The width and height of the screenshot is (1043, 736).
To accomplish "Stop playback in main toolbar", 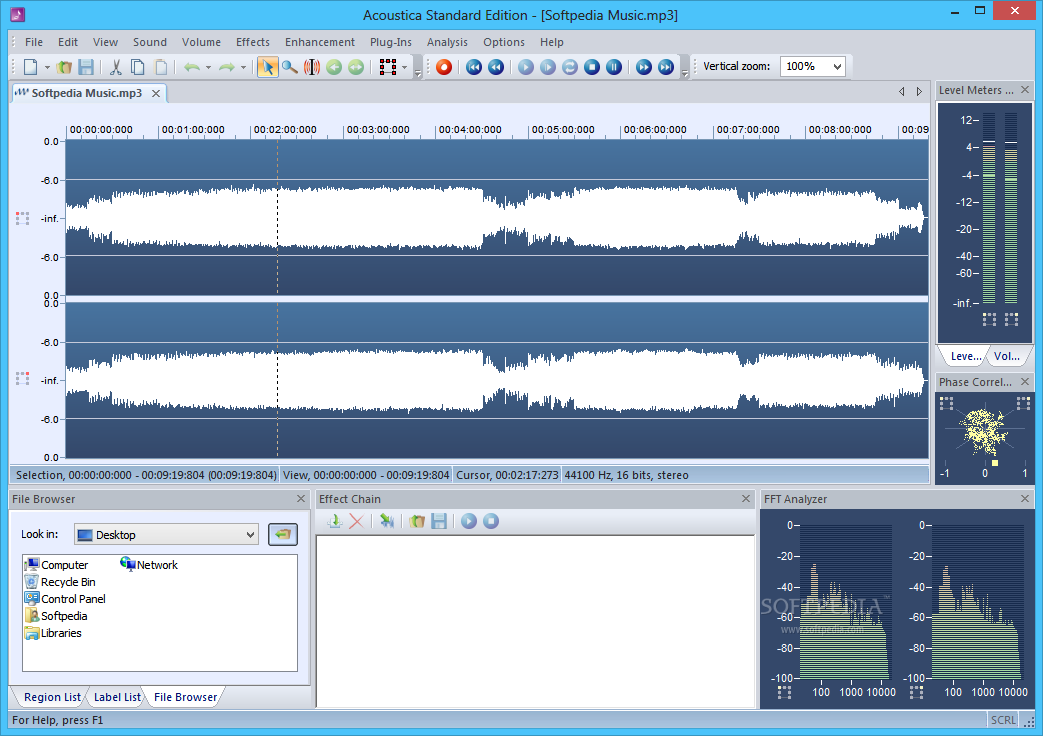I will click(x=592, y=67).
